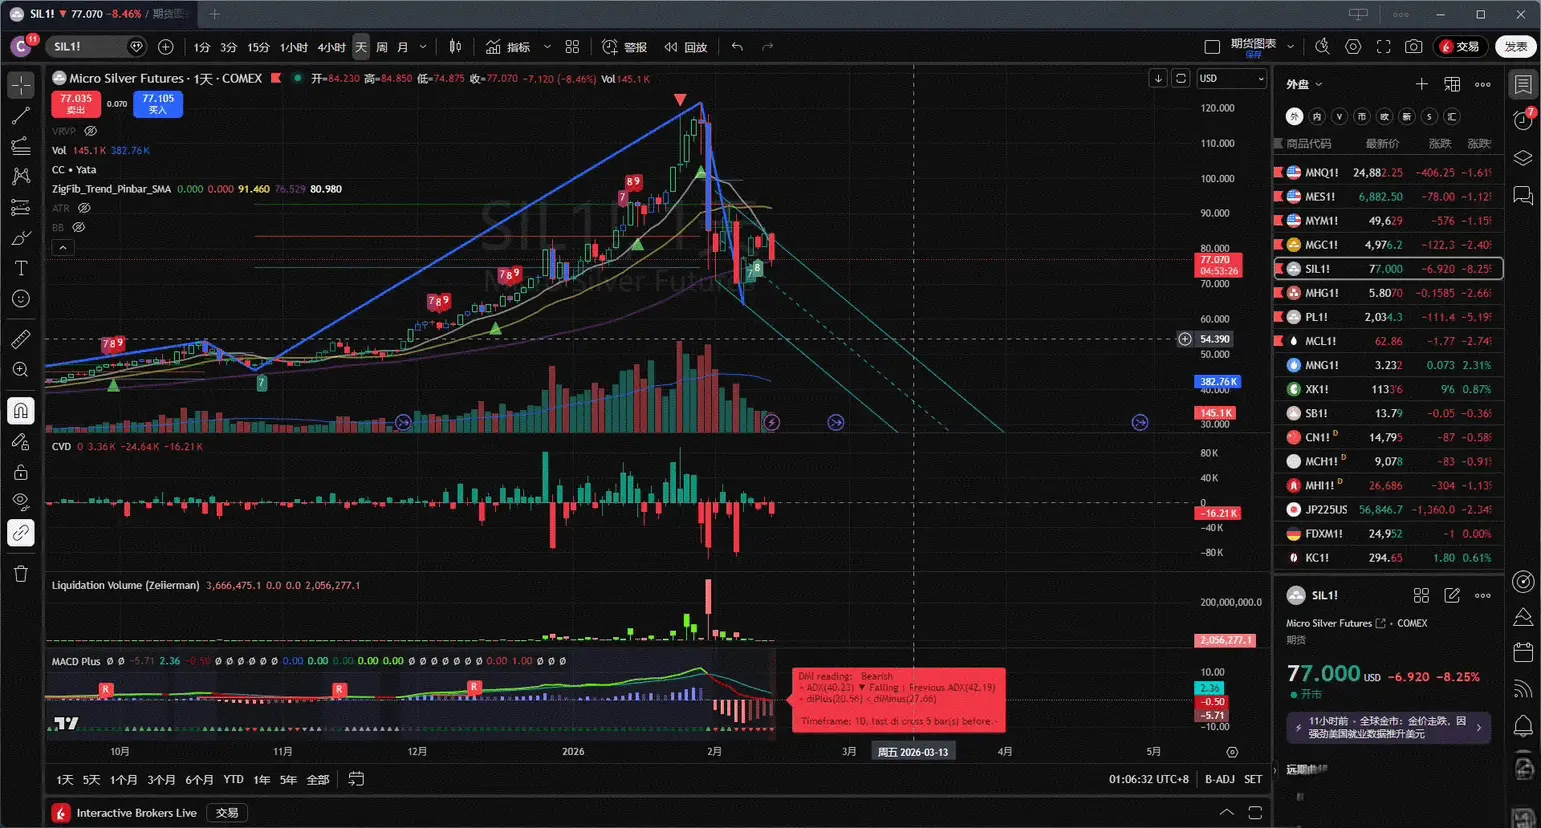Toggle stay in drawing mode
The width and height of the screenshot is (1541, 828).
click(21, 441)
